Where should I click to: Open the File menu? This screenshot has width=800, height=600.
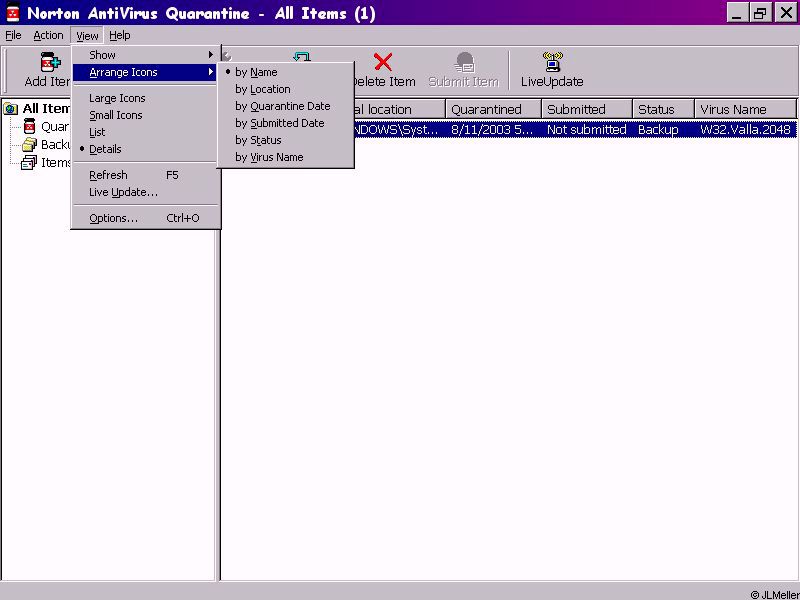[13, 35]
